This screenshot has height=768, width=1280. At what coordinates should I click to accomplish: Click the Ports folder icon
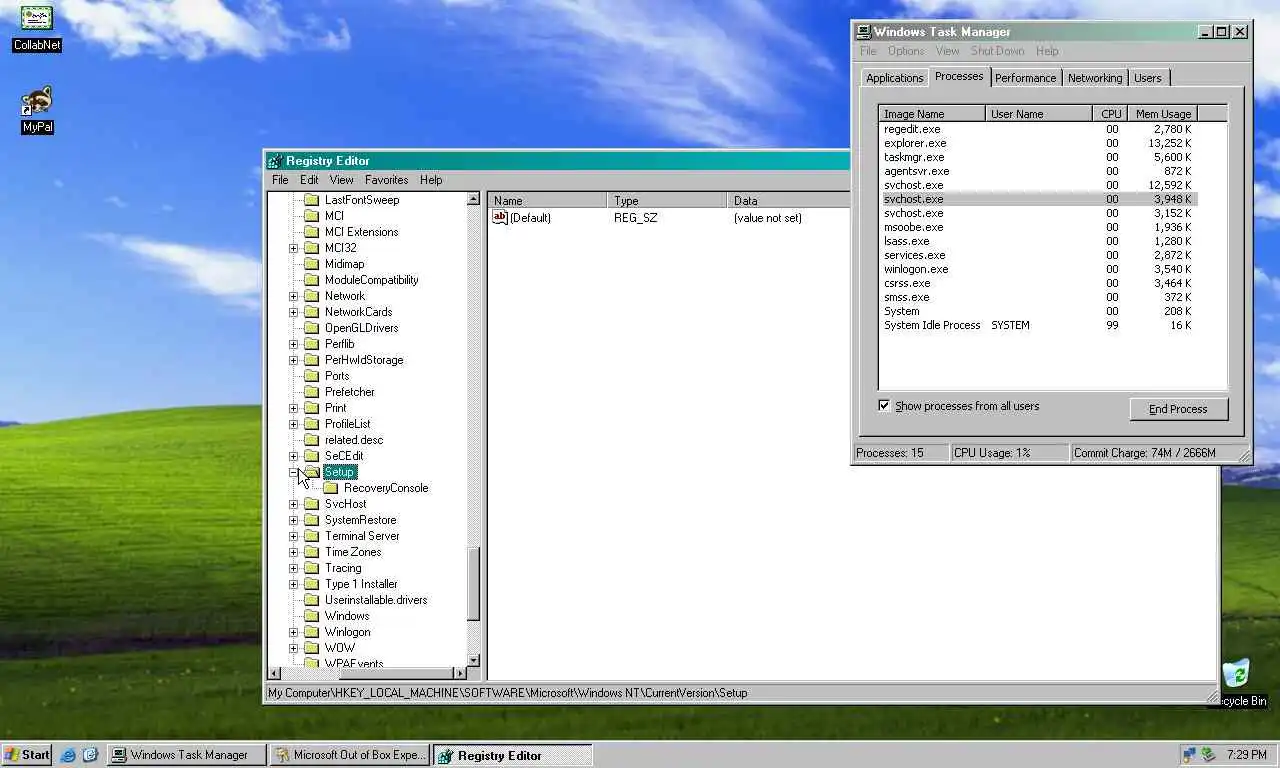pos(312,376)
